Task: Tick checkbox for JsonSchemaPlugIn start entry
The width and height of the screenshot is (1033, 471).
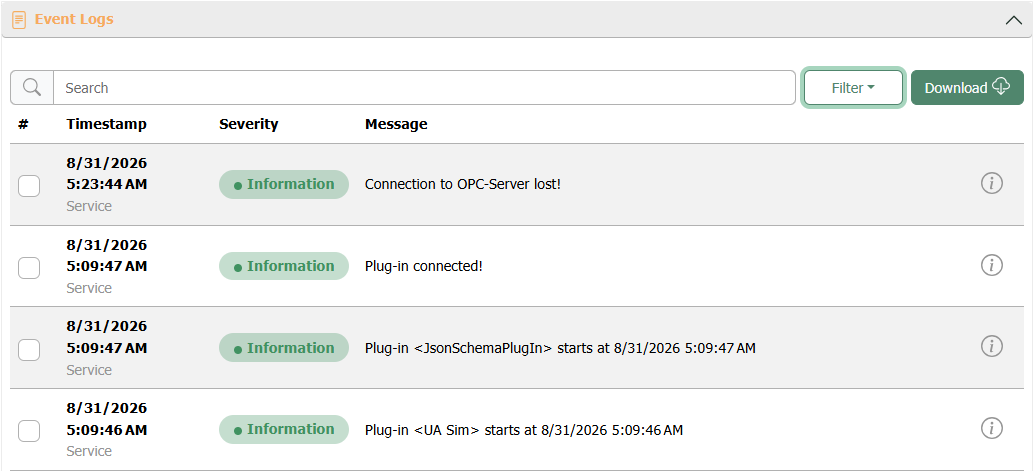Action: pos(29,349)
